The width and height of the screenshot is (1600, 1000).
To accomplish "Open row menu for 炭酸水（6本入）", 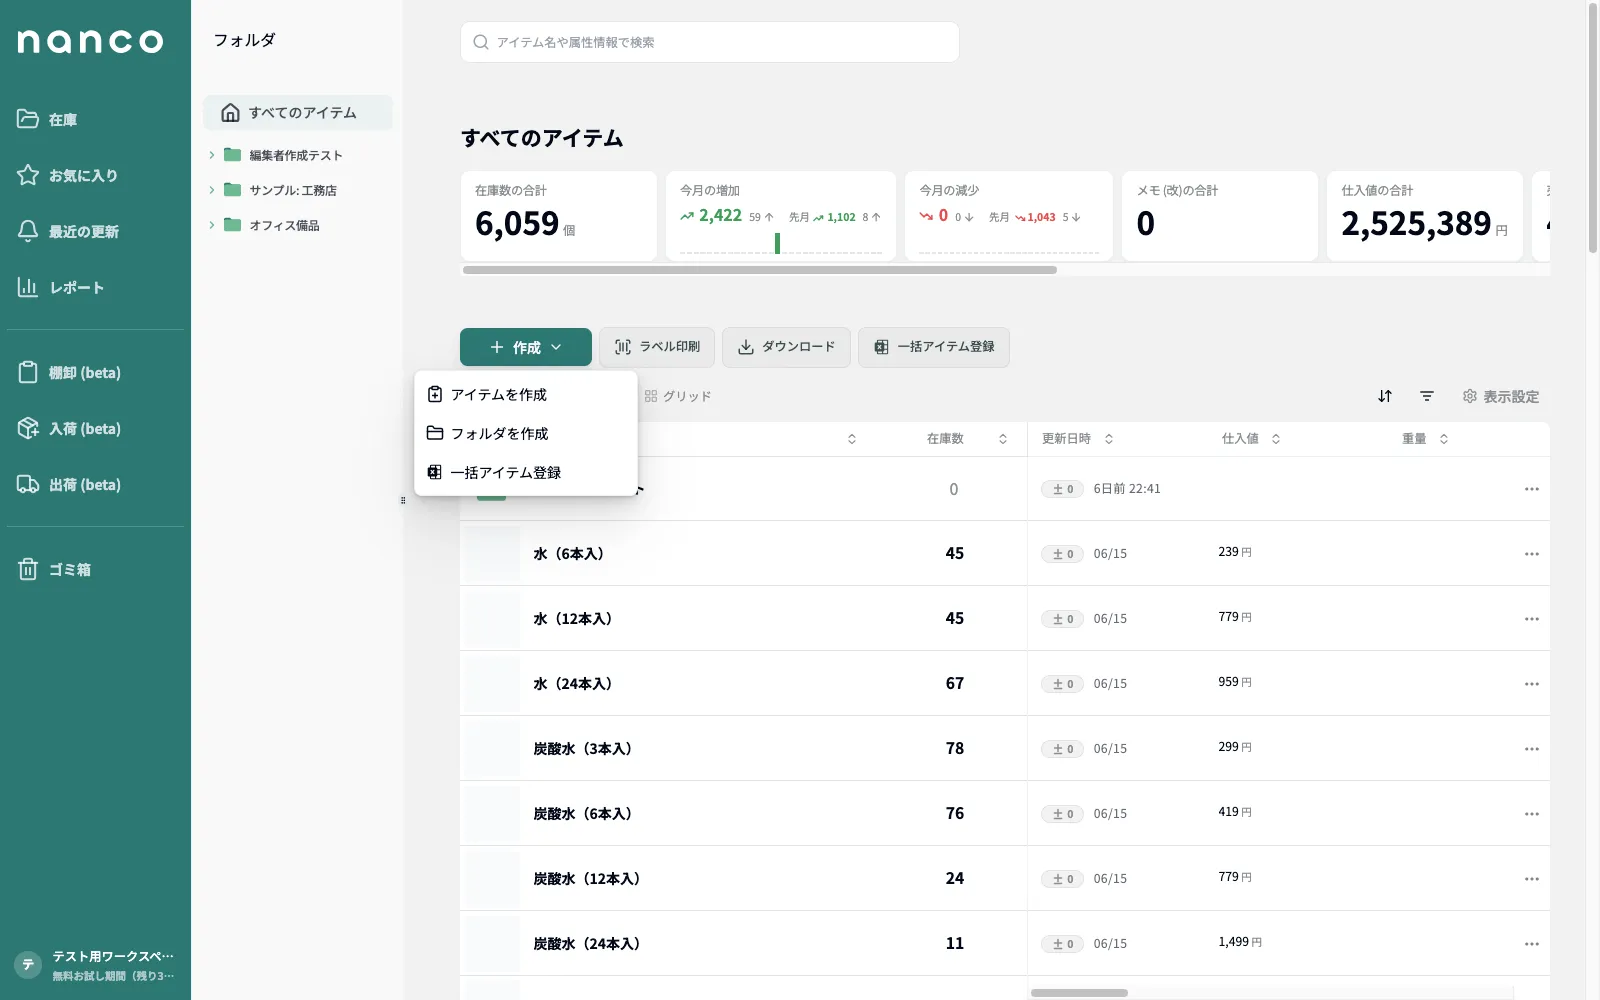I will (x=1532, y=814).
